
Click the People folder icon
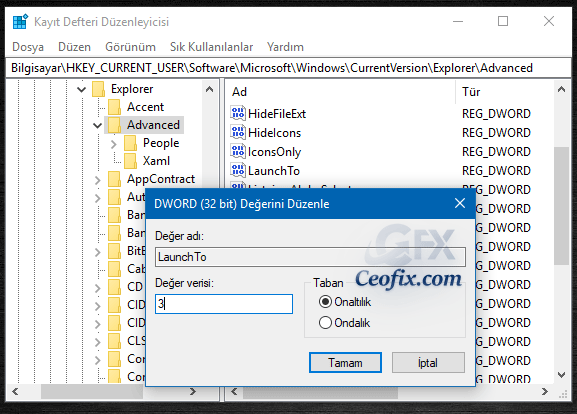130,143
